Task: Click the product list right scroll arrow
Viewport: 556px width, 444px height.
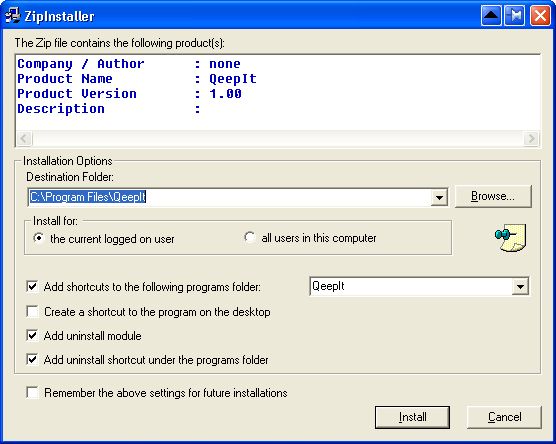Action: click(x=531, y=138)
